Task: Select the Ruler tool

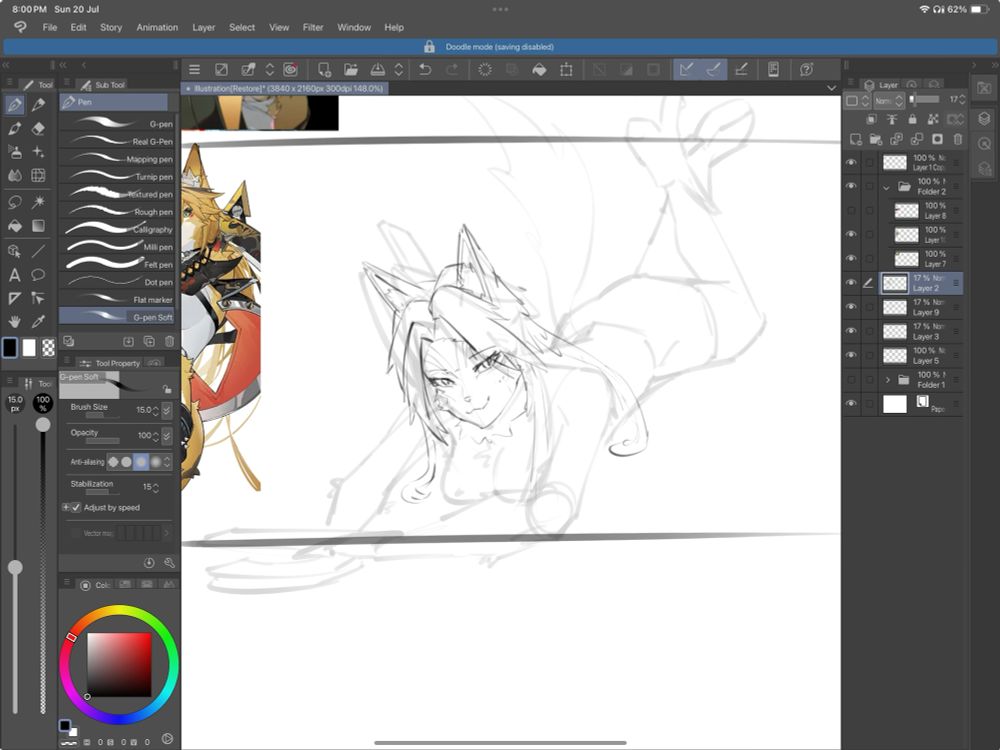Action: pos(15,298)
